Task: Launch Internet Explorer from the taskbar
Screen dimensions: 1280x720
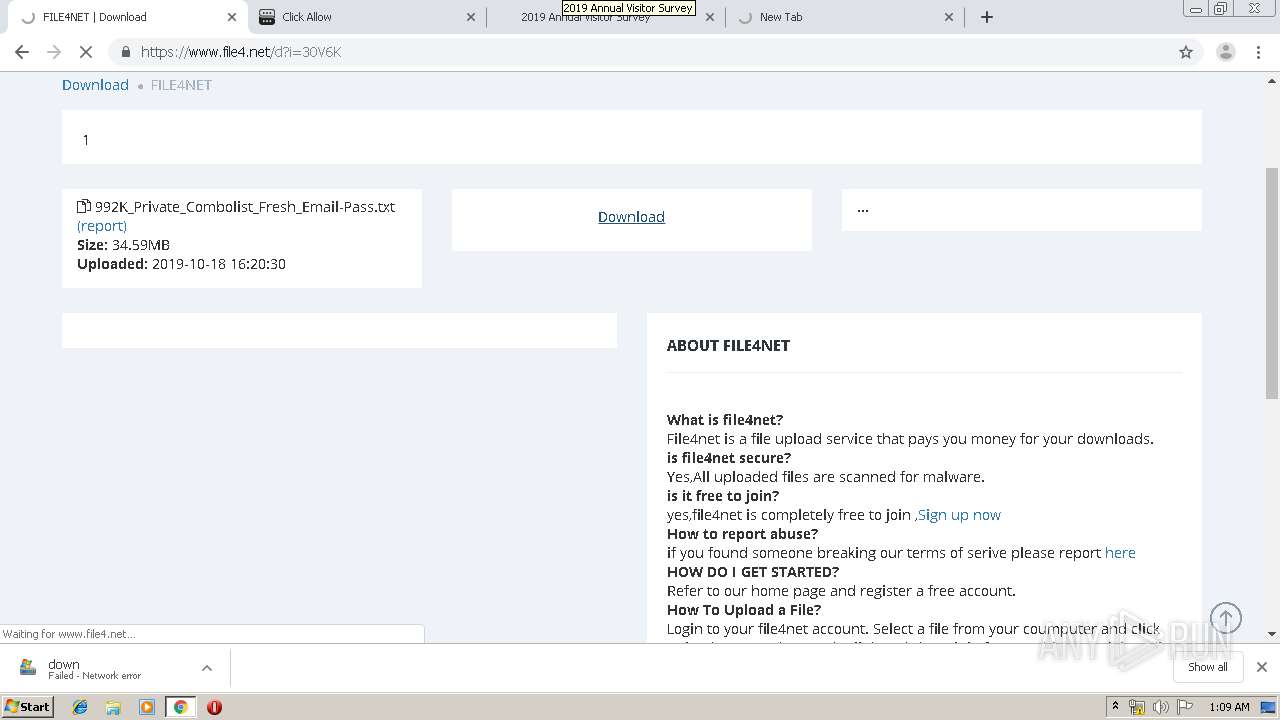Action: click(80, 707)
